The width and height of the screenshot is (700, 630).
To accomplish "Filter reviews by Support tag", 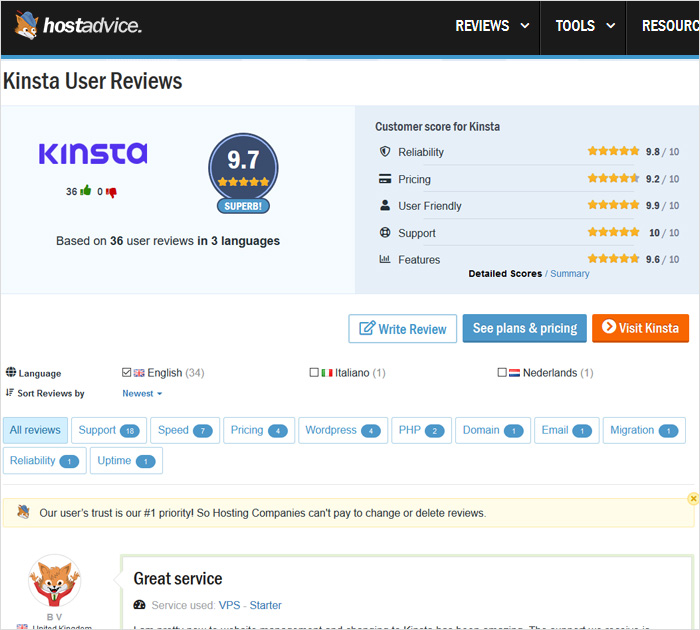I will tap(109, 430).
